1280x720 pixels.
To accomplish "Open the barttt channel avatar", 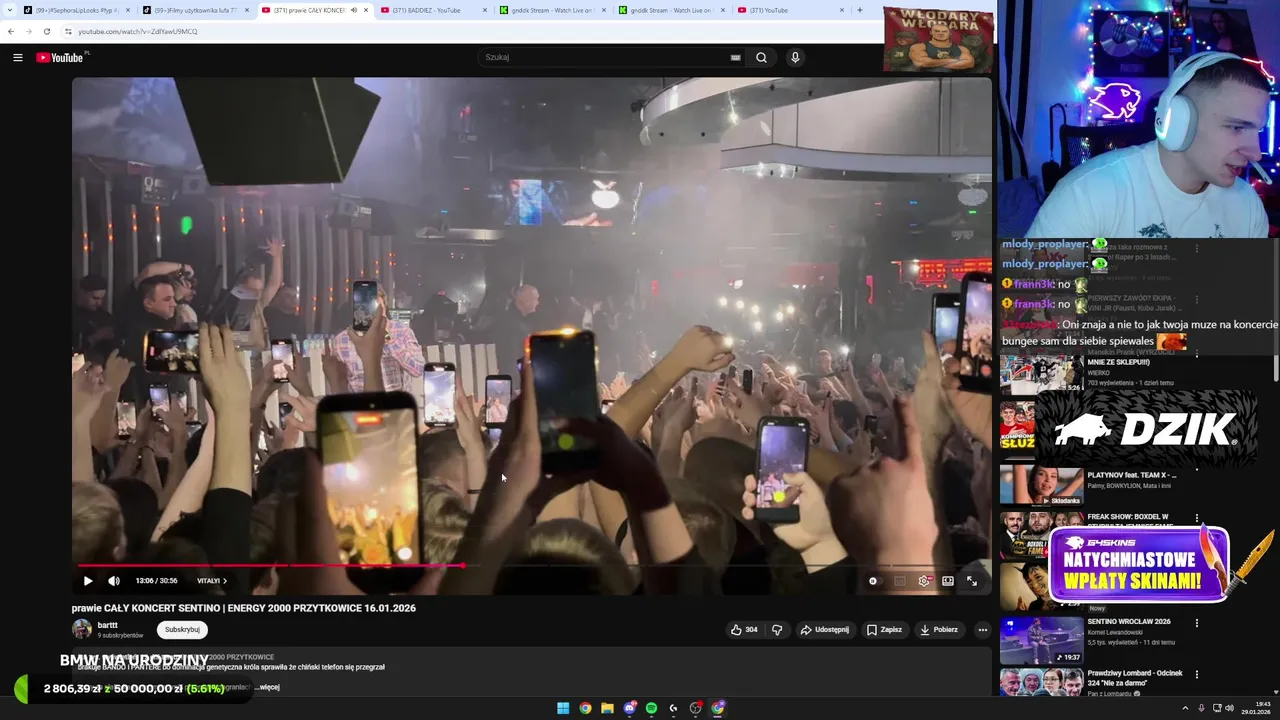I will (x=82, y=629).
